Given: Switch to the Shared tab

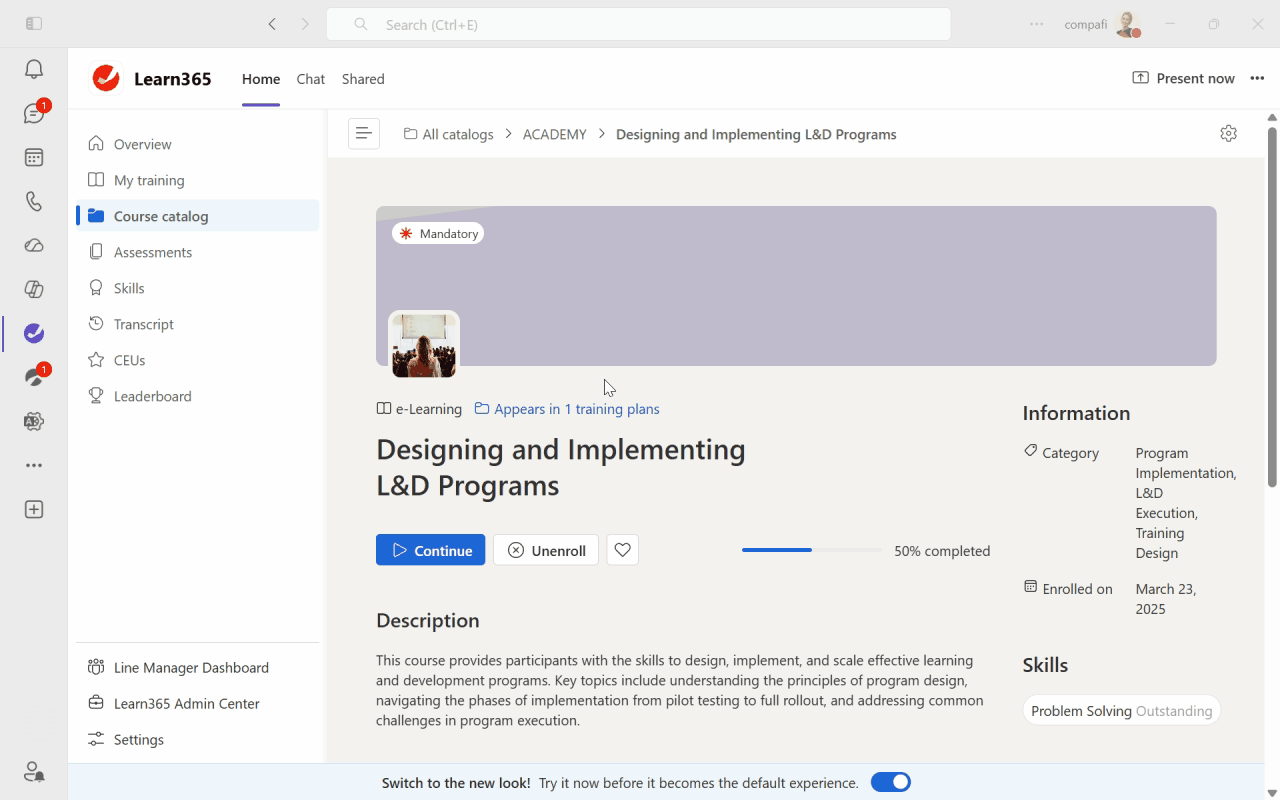Looking at the screenshot, I should 362,79.
